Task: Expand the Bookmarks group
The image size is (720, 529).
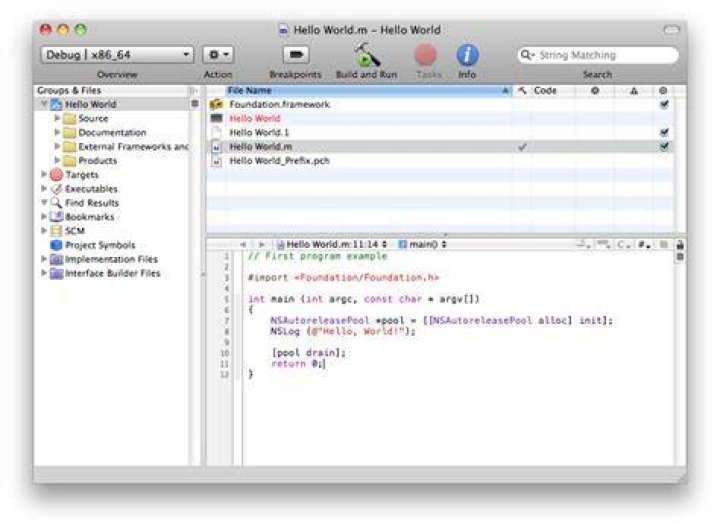Action: point(44,217)
